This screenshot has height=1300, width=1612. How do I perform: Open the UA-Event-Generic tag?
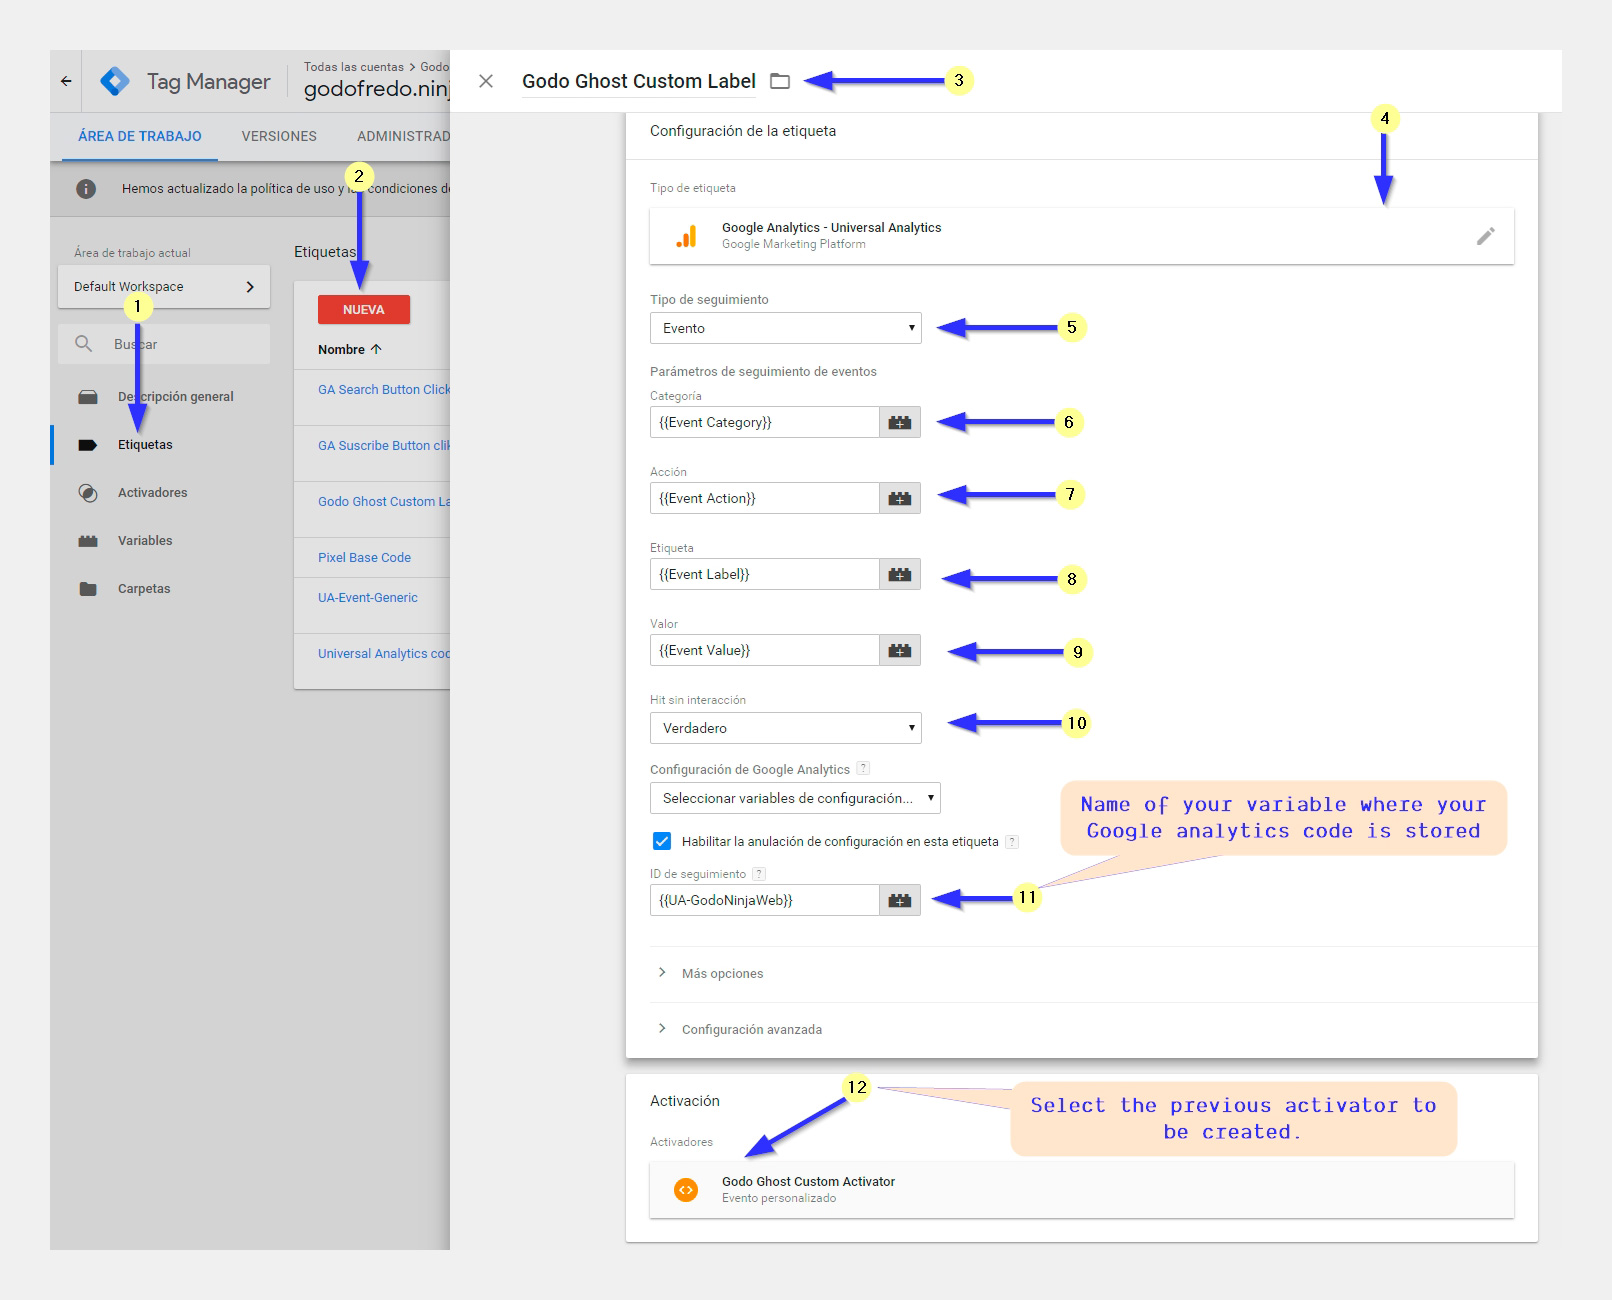point(368,598)
